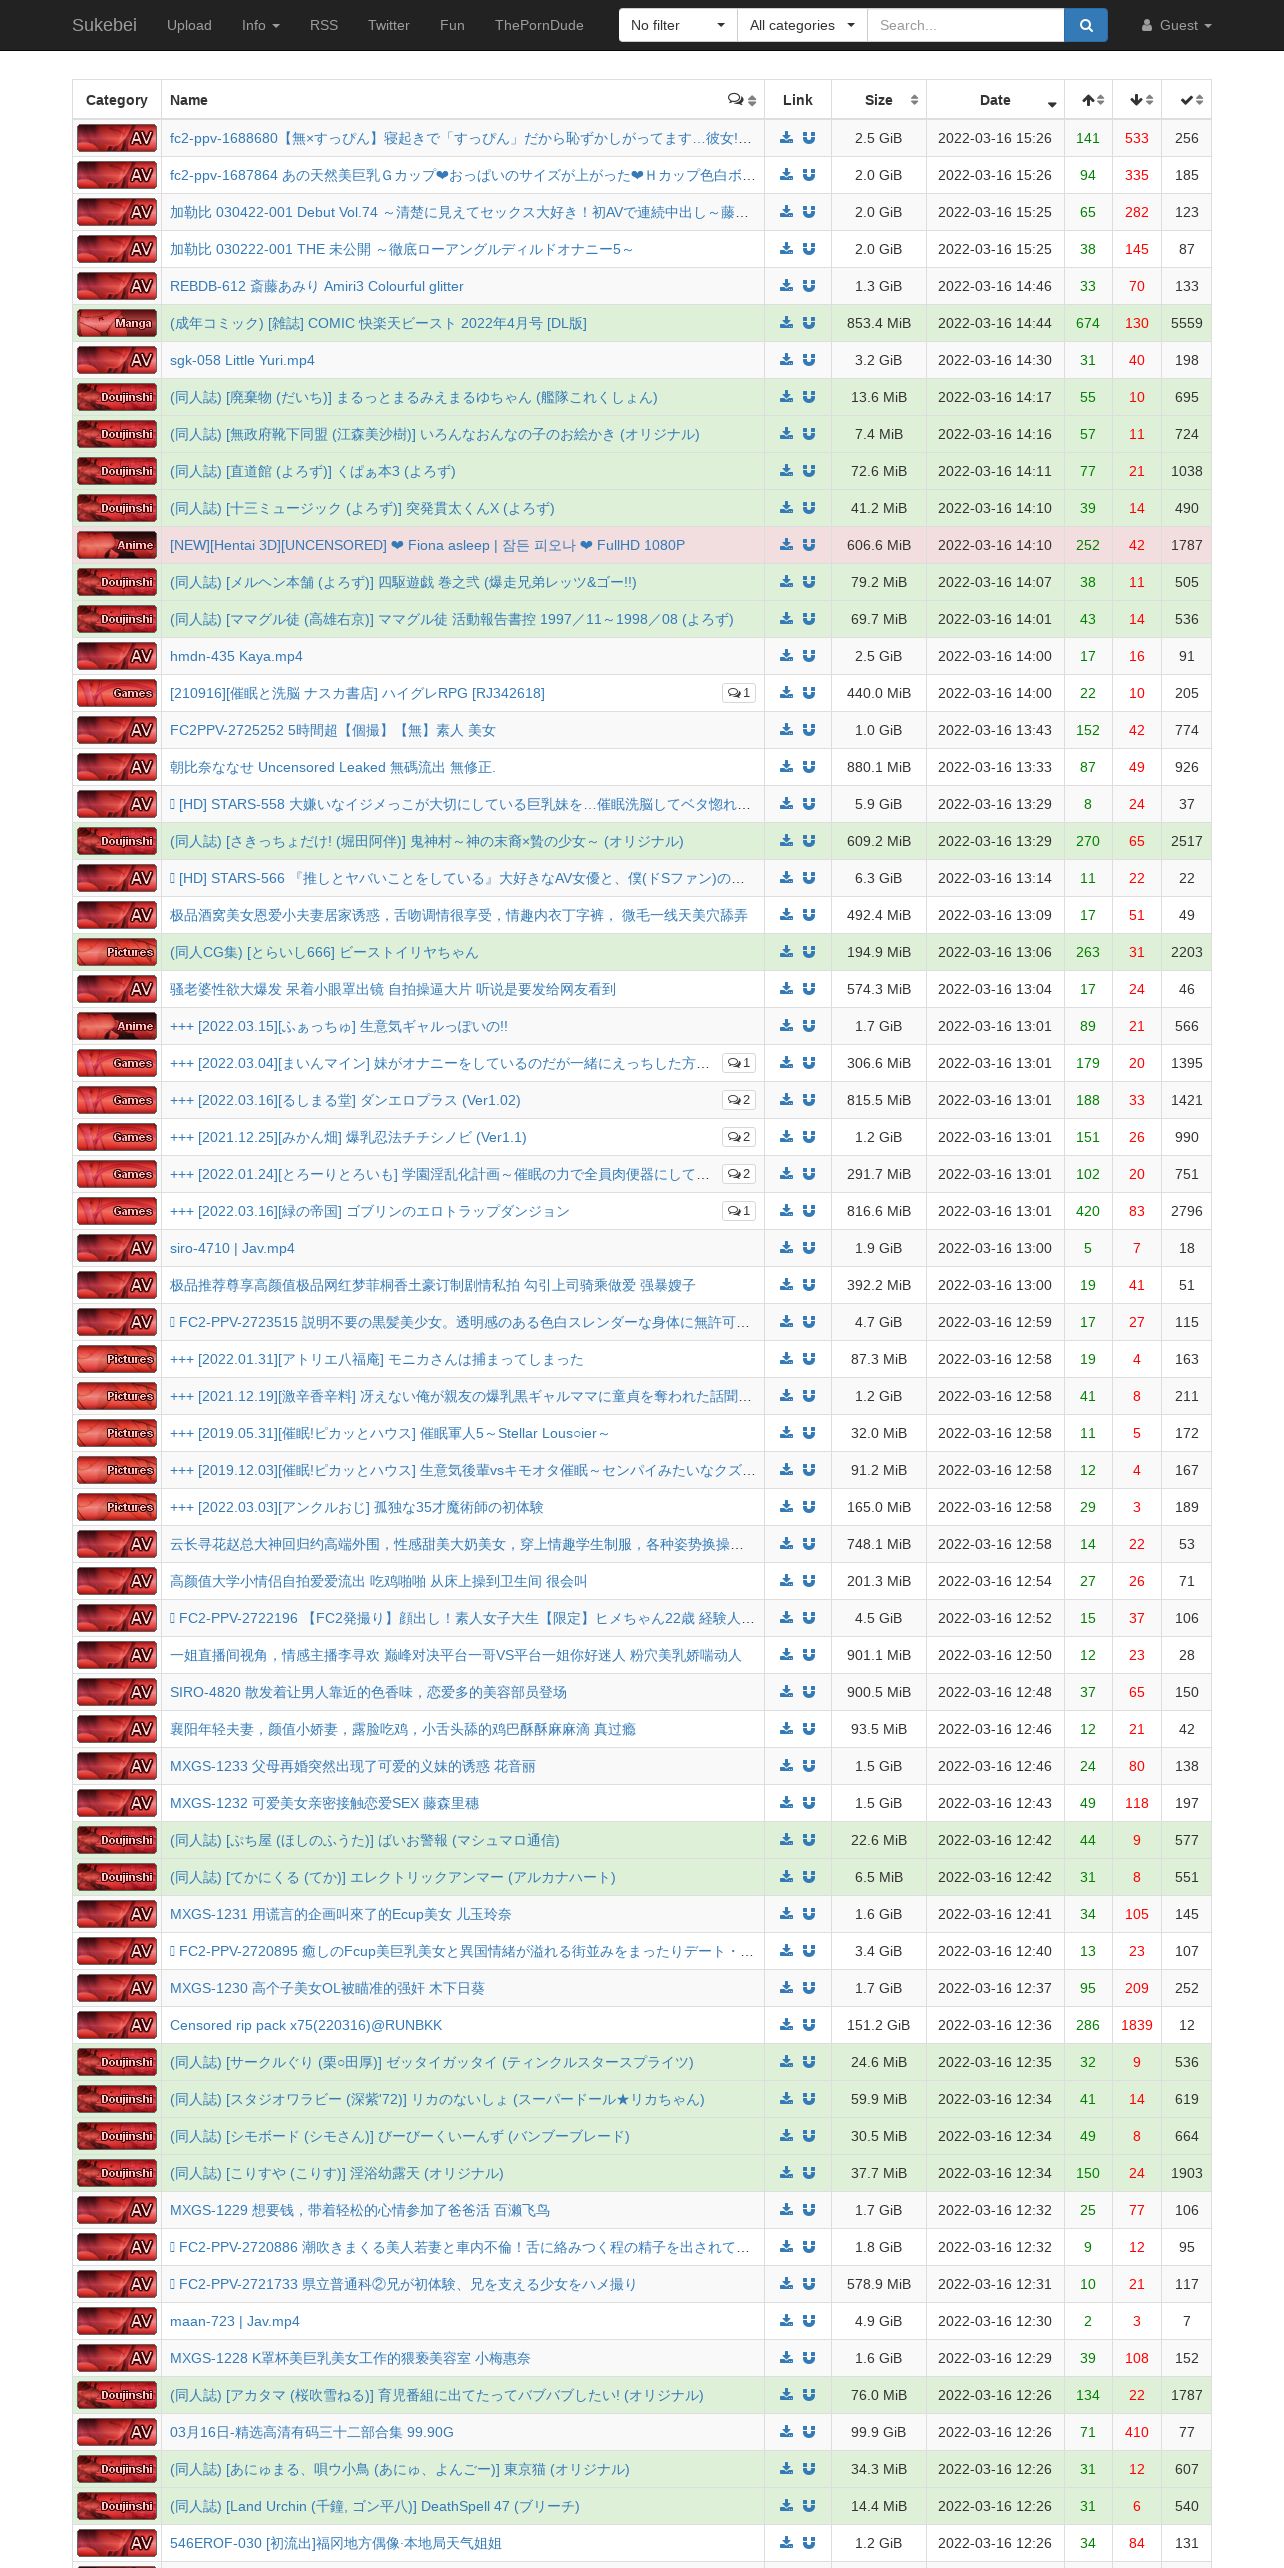Screen dimensions: 1284x2568
Task: Sort by seeders up-arrow column
Action: tap(1089, 100)
